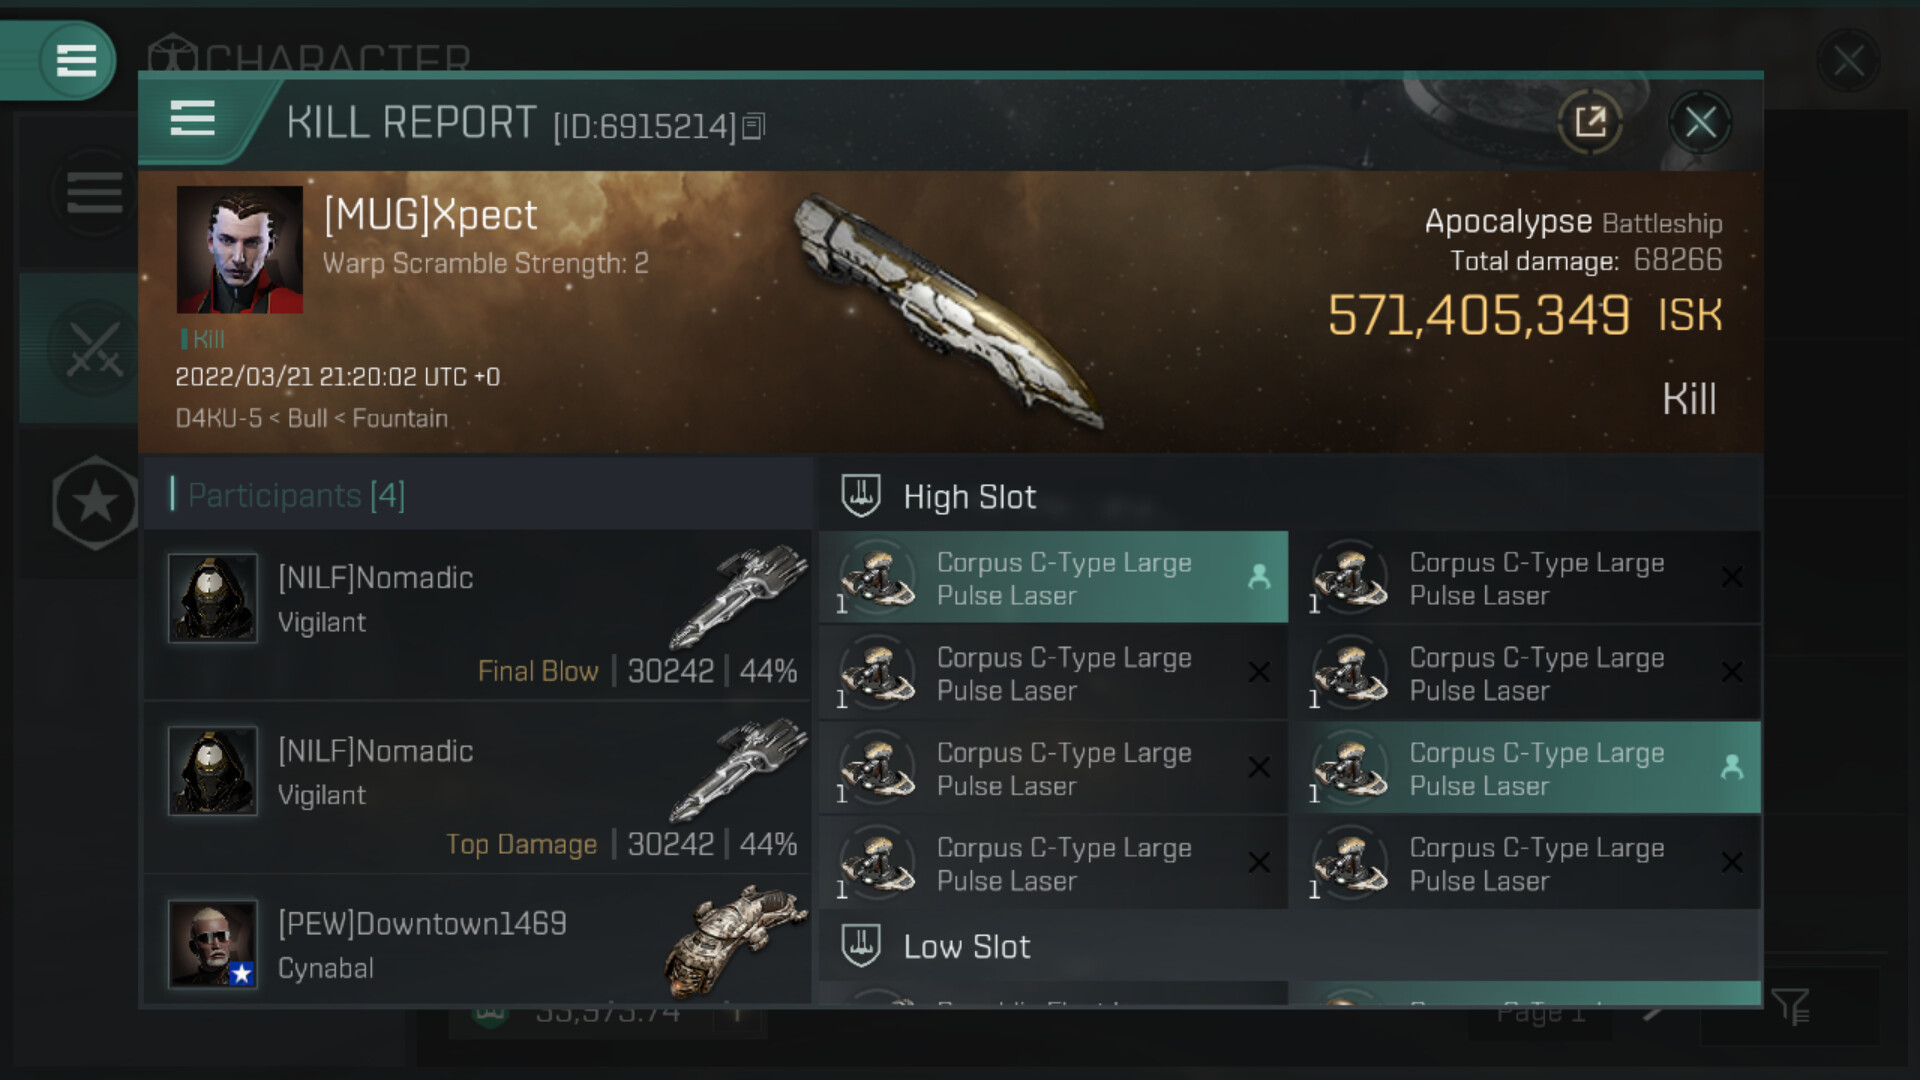This screenshot has height=1080, width=1920.
Task: Open the top-left main menu button
Action: (75, 60)
